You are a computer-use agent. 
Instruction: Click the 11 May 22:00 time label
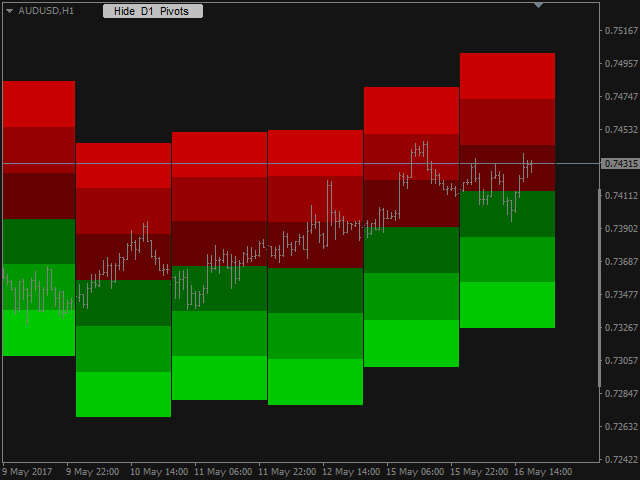point(287,472)
